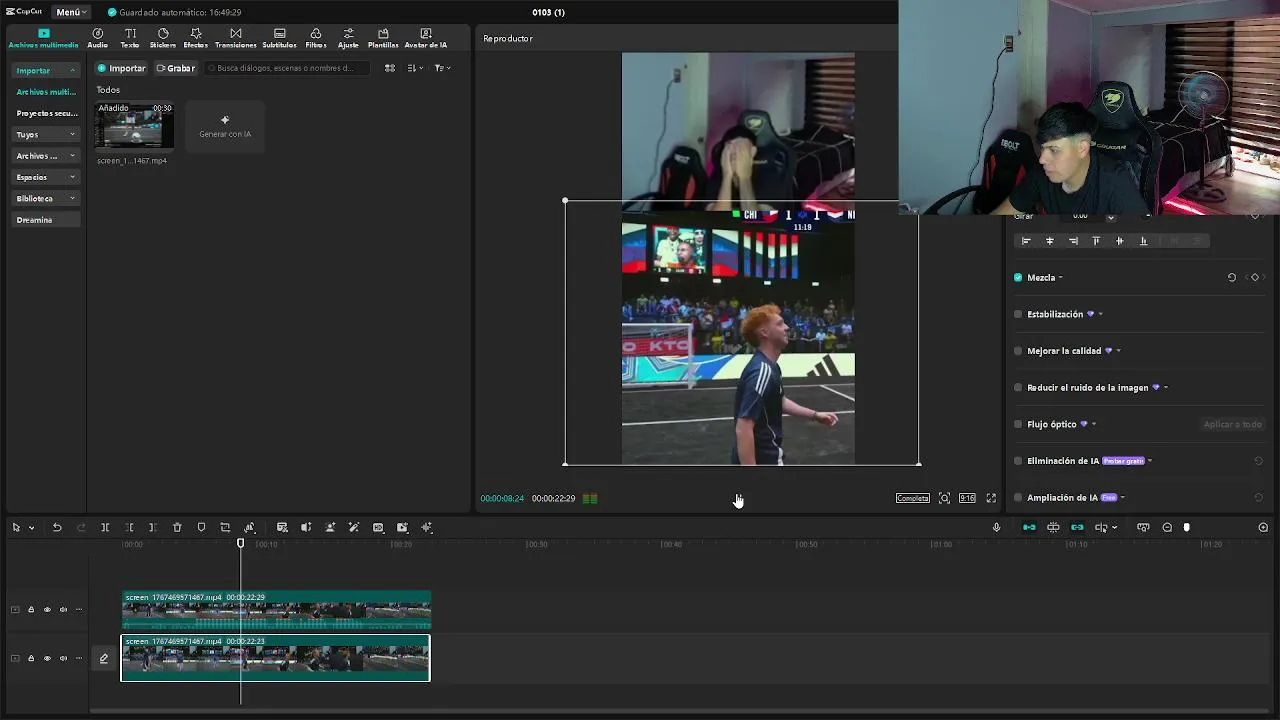Image resolution: width=1280 pixels, height=720 pixels.
Task: Click the Grabar button
Action: pyautogui.click(x=175, y=68)
